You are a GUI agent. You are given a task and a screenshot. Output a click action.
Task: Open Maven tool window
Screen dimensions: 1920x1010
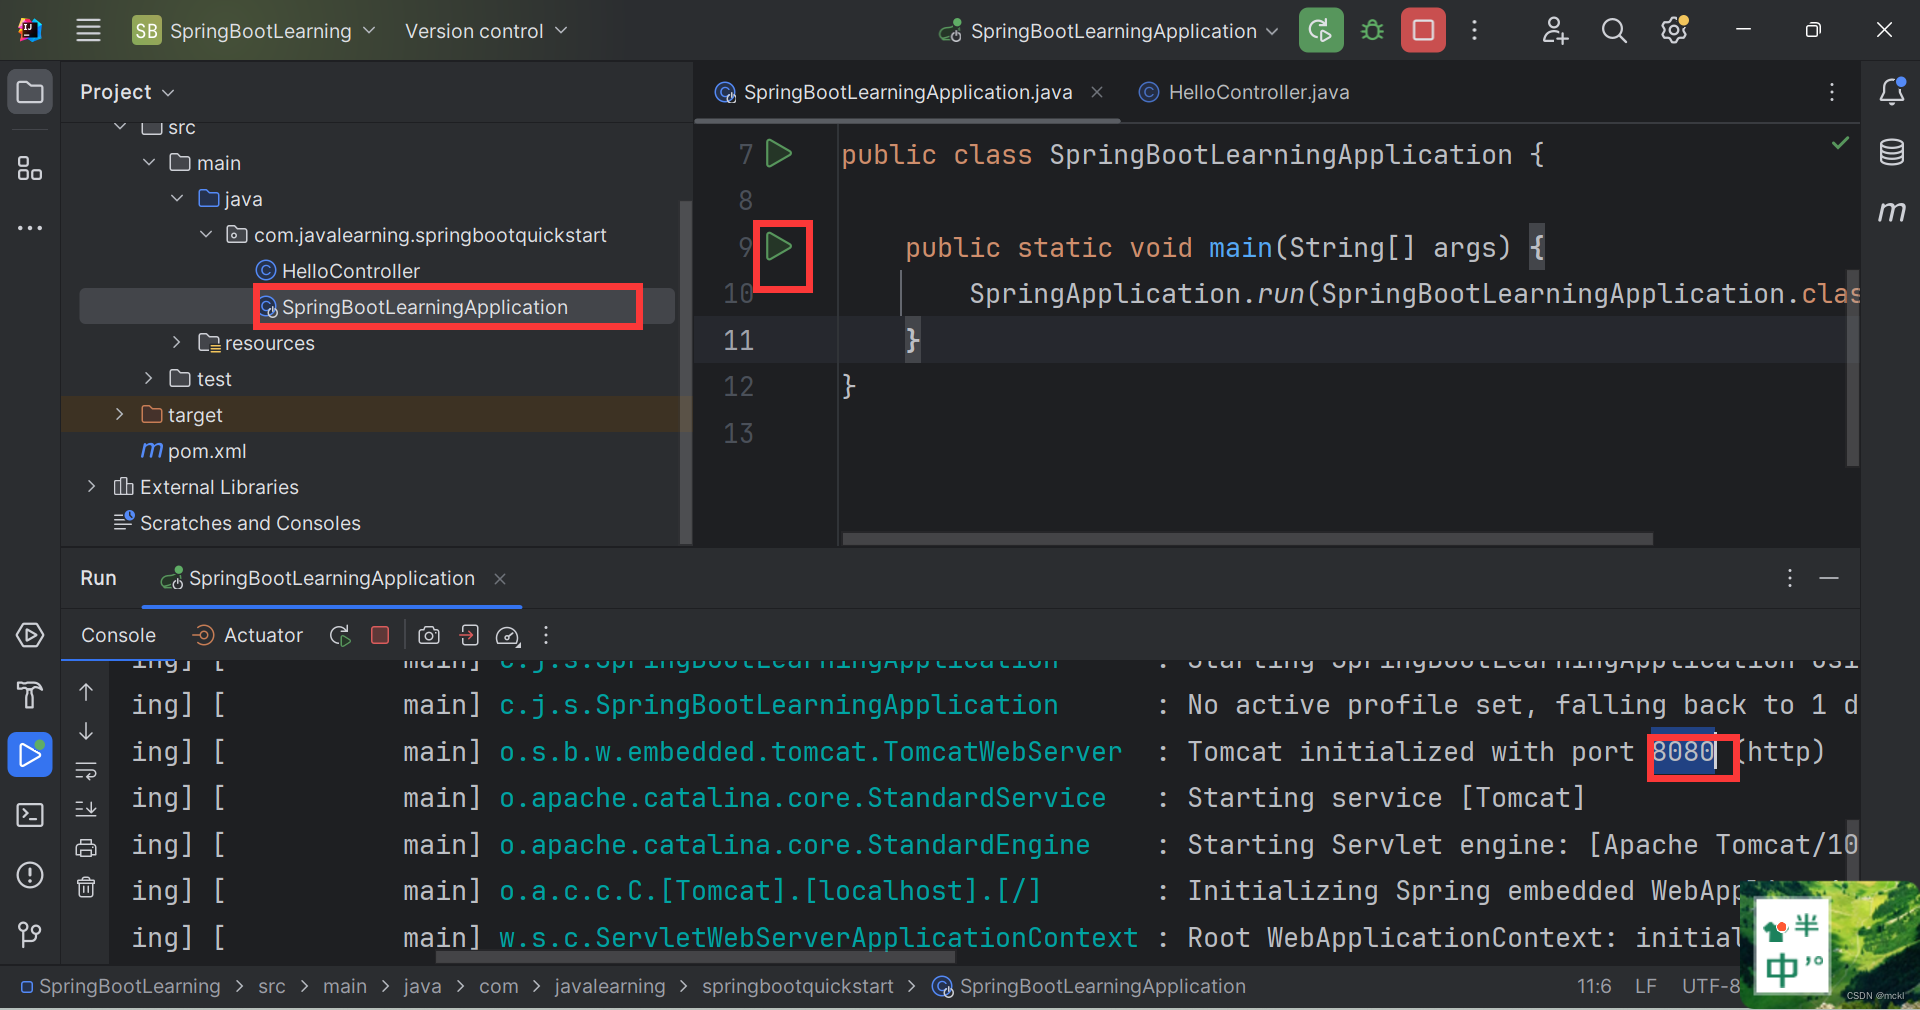1892,211
